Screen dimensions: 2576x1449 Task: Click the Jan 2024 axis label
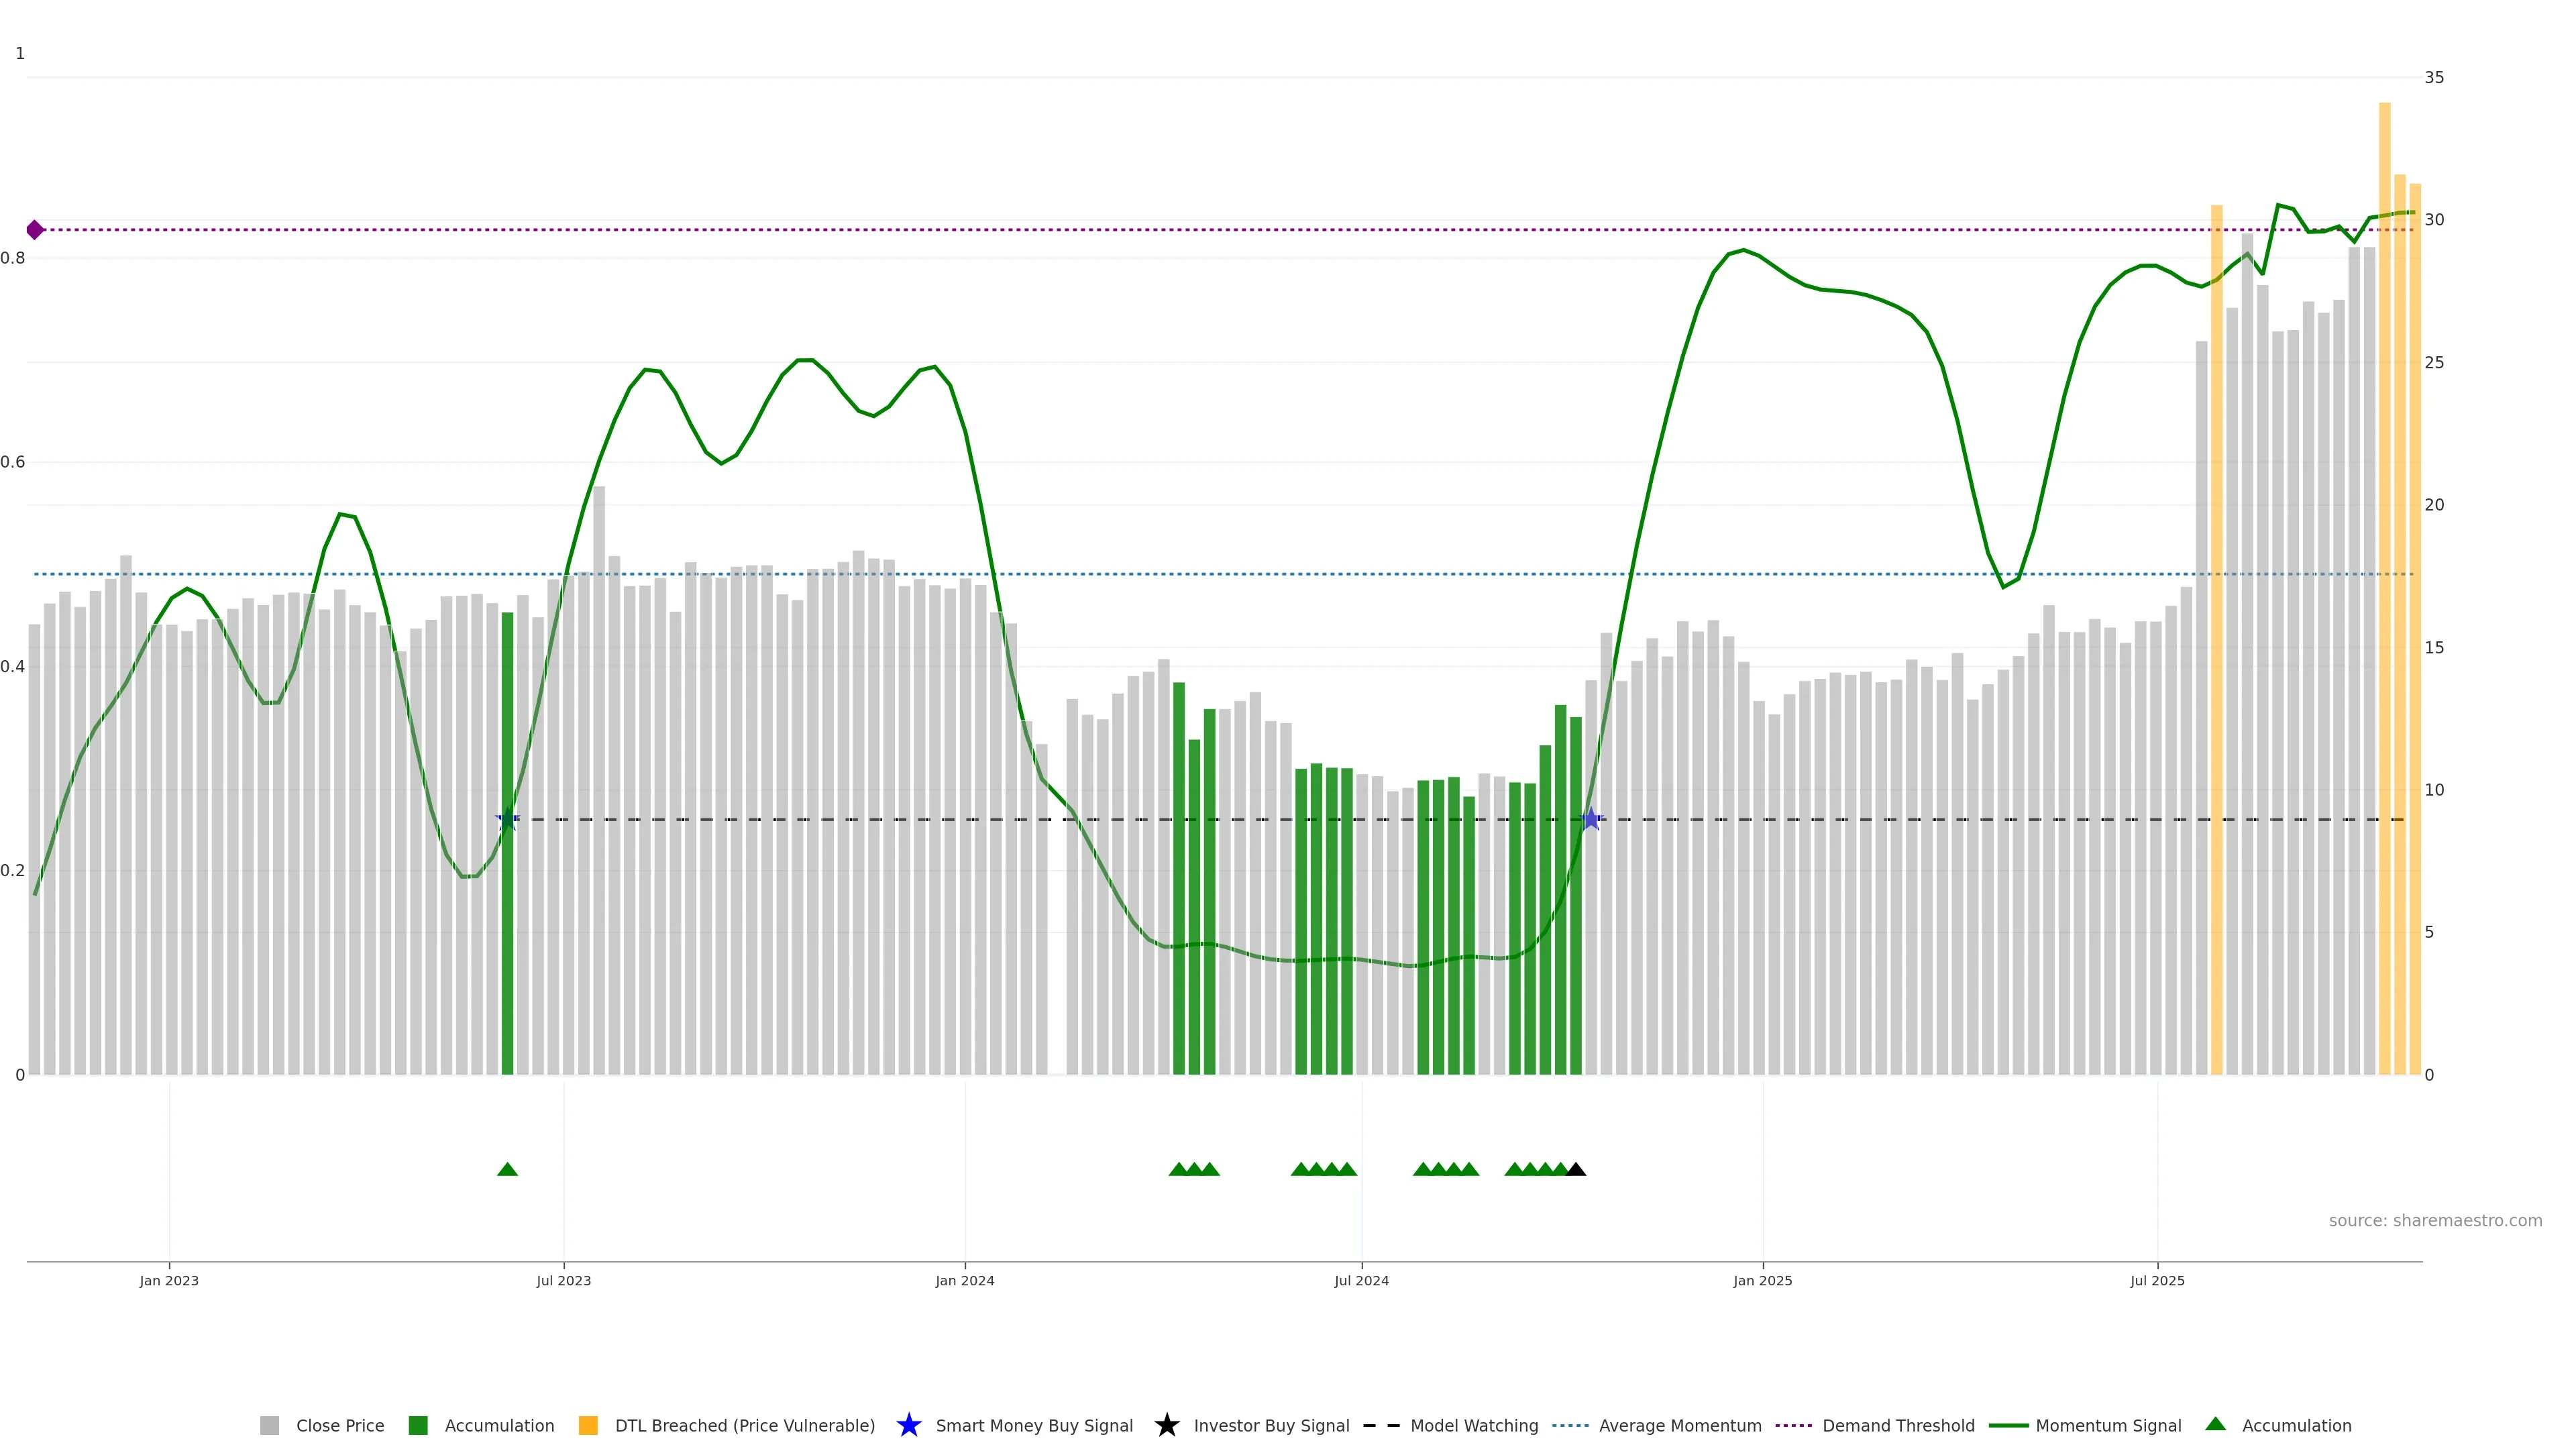[x=964, y=1281]
